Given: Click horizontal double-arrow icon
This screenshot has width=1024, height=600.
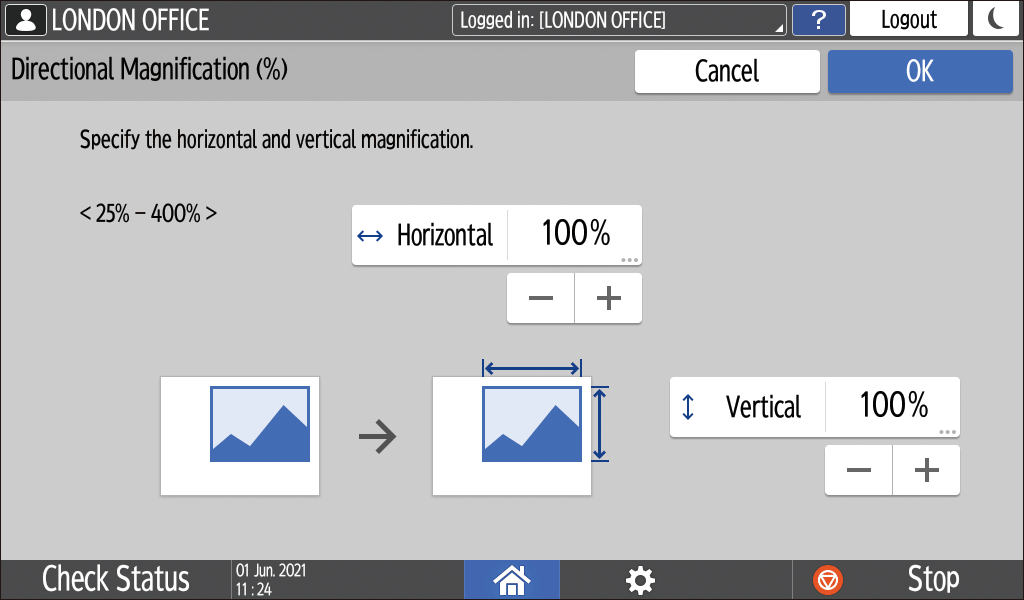Looking at the screenshot, I should tap(370, 236).
